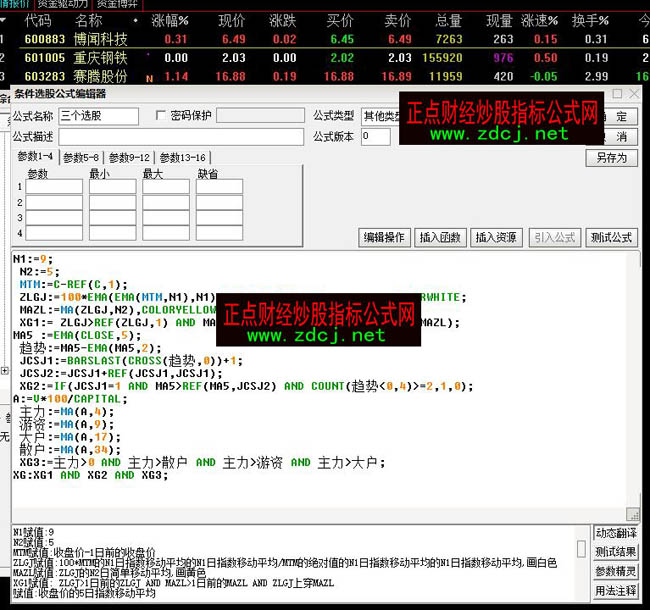Viewport: 650px width, 610px height.
Task: Run 测试公式 to test the formula
Action: (611, 237)
